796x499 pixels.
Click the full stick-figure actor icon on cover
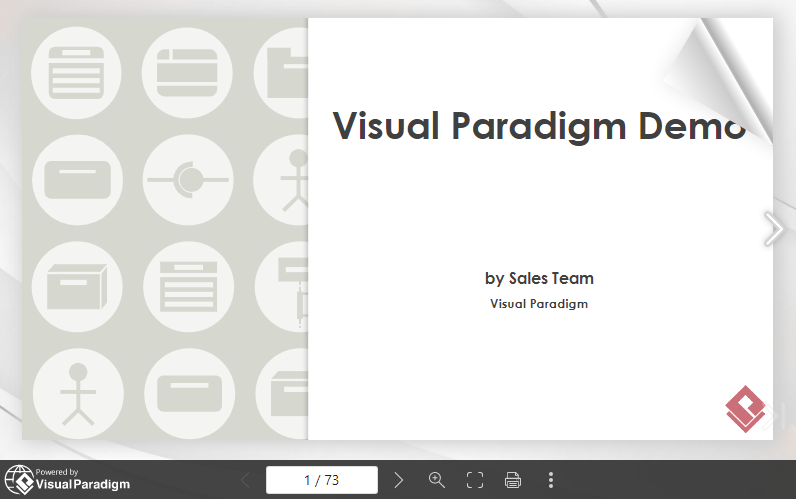77,394
